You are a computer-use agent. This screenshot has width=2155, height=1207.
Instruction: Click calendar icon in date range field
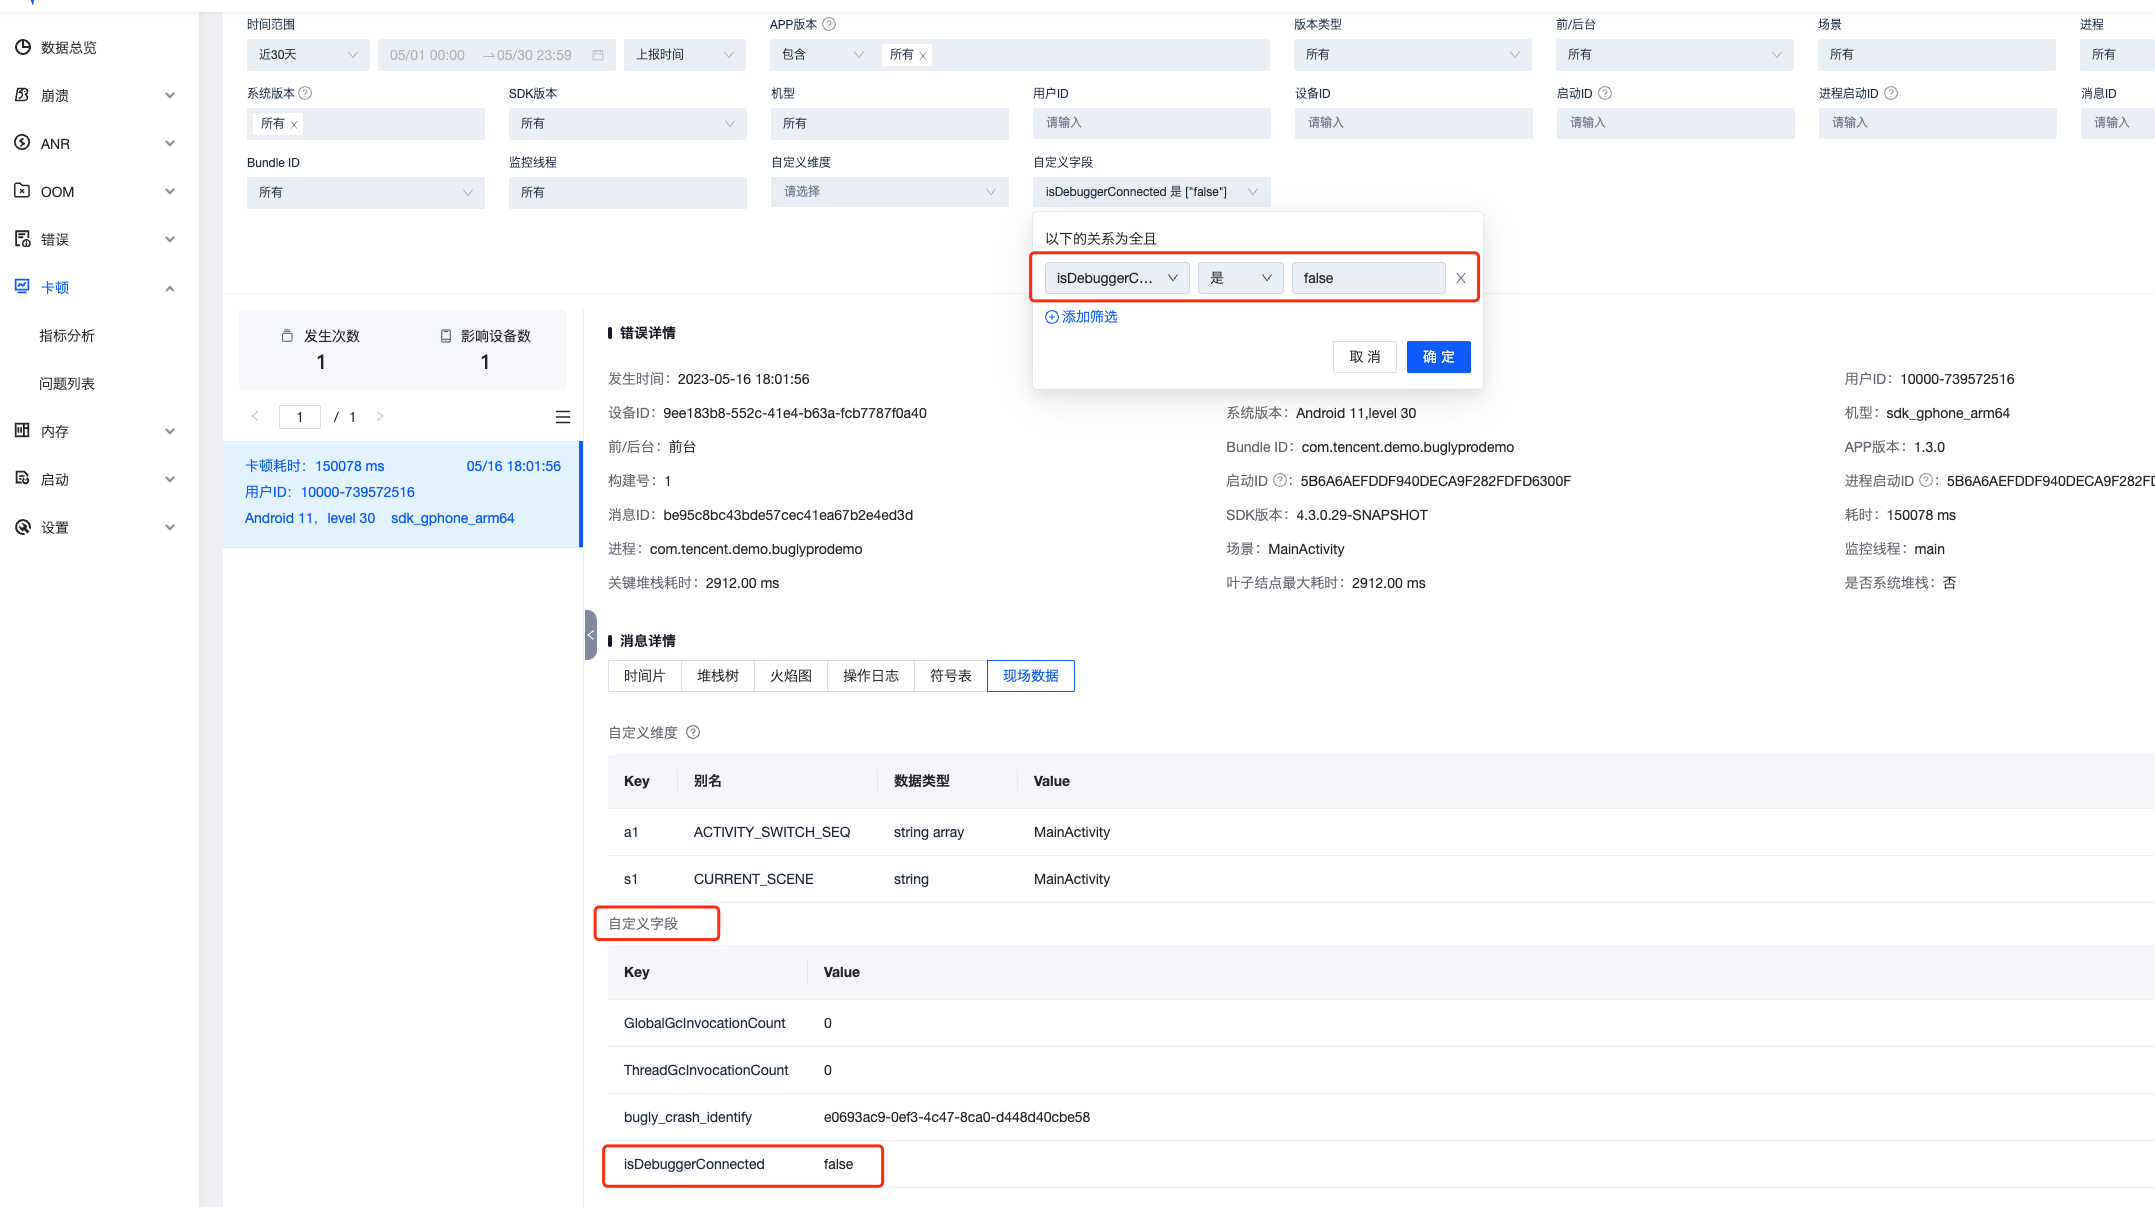coord(598,55)
